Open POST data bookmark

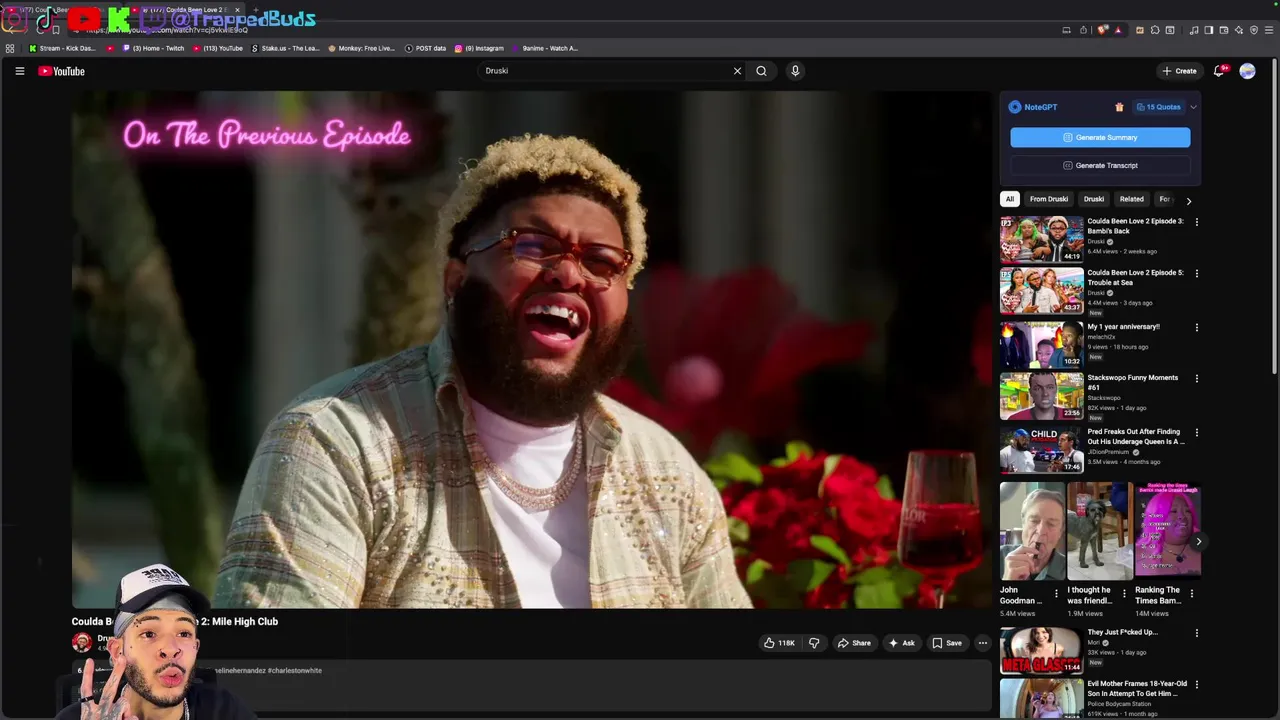[425, 48]
